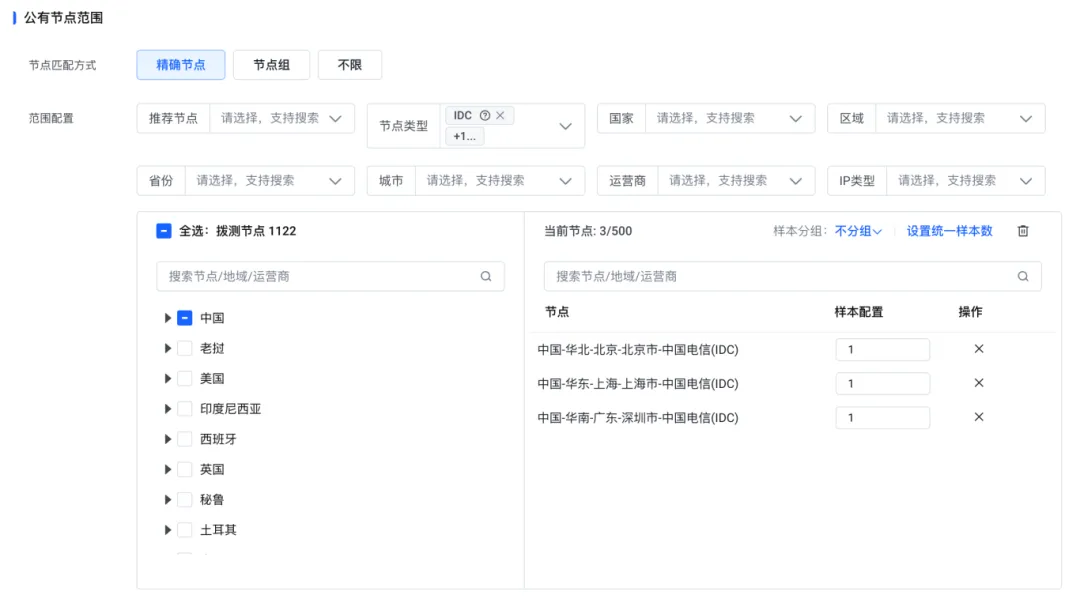
Task: Focus the right 搜索节点/地域/运营商 search field
Action: (x=792, y=276)
